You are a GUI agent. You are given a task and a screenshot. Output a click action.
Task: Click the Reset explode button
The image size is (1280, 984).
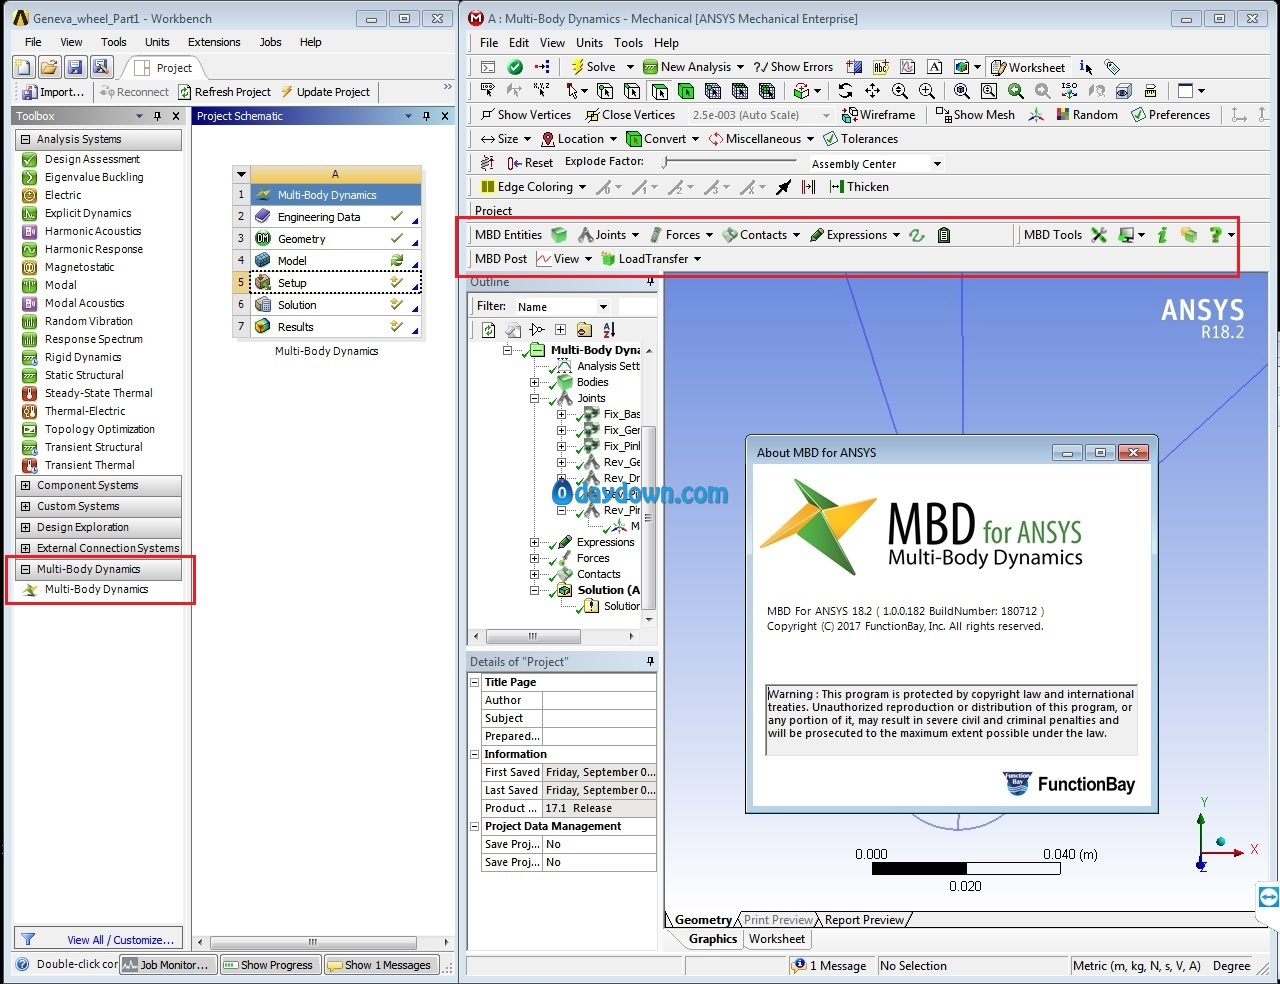[530, 163]
